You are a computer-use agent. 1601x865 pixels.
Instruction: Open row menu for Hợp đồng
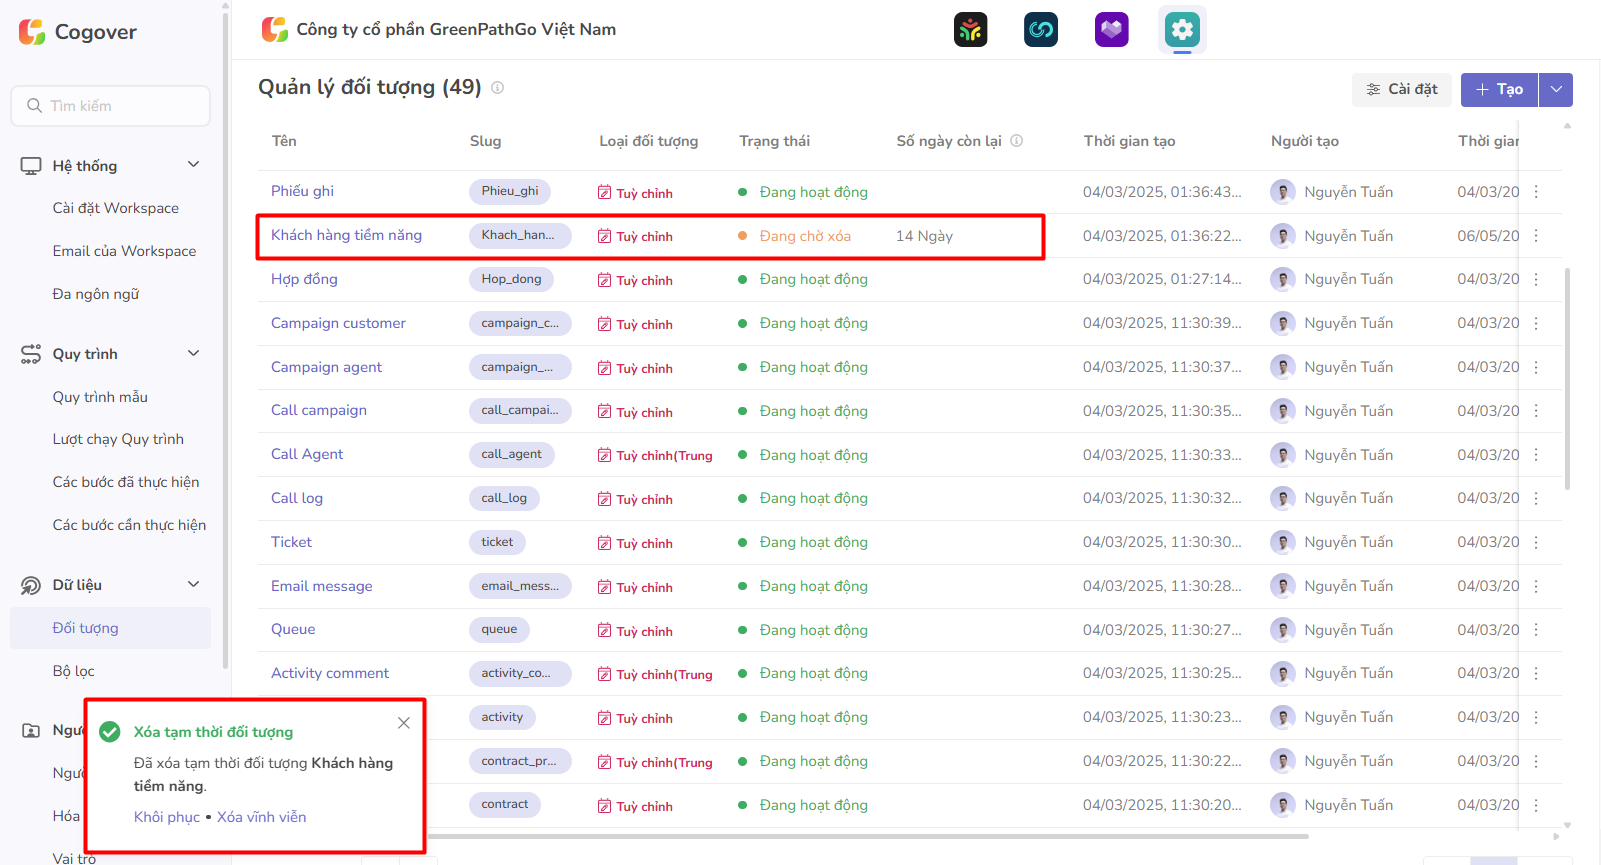point(1536,279)
